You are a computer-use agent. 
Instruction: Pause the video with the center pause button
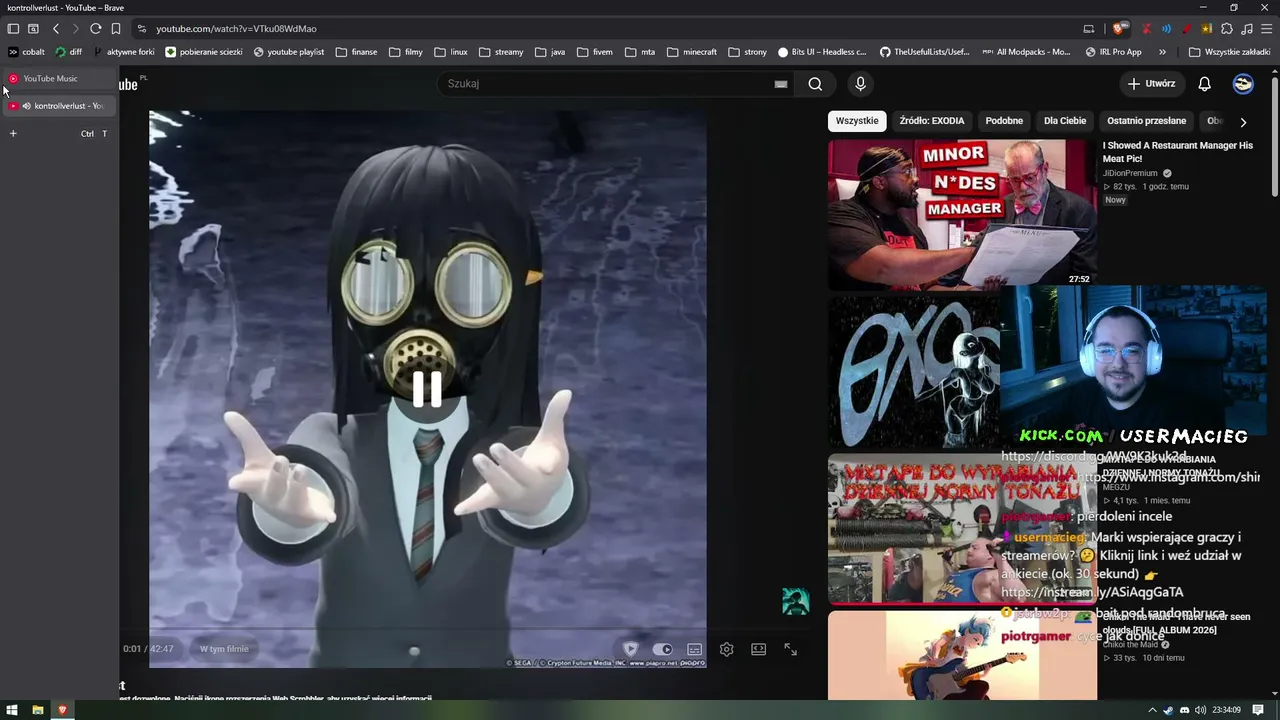click(427, 389)
